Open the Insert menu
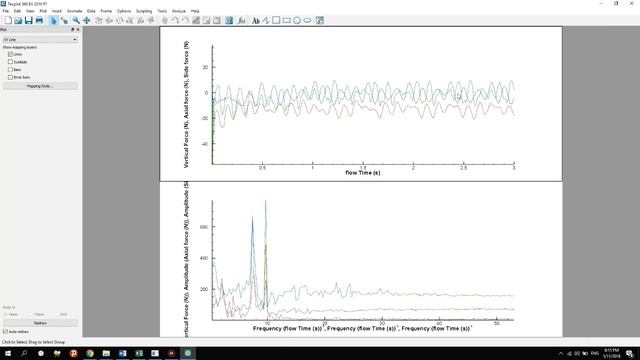Screen dimensions: 640x360 tap(57, 11)
